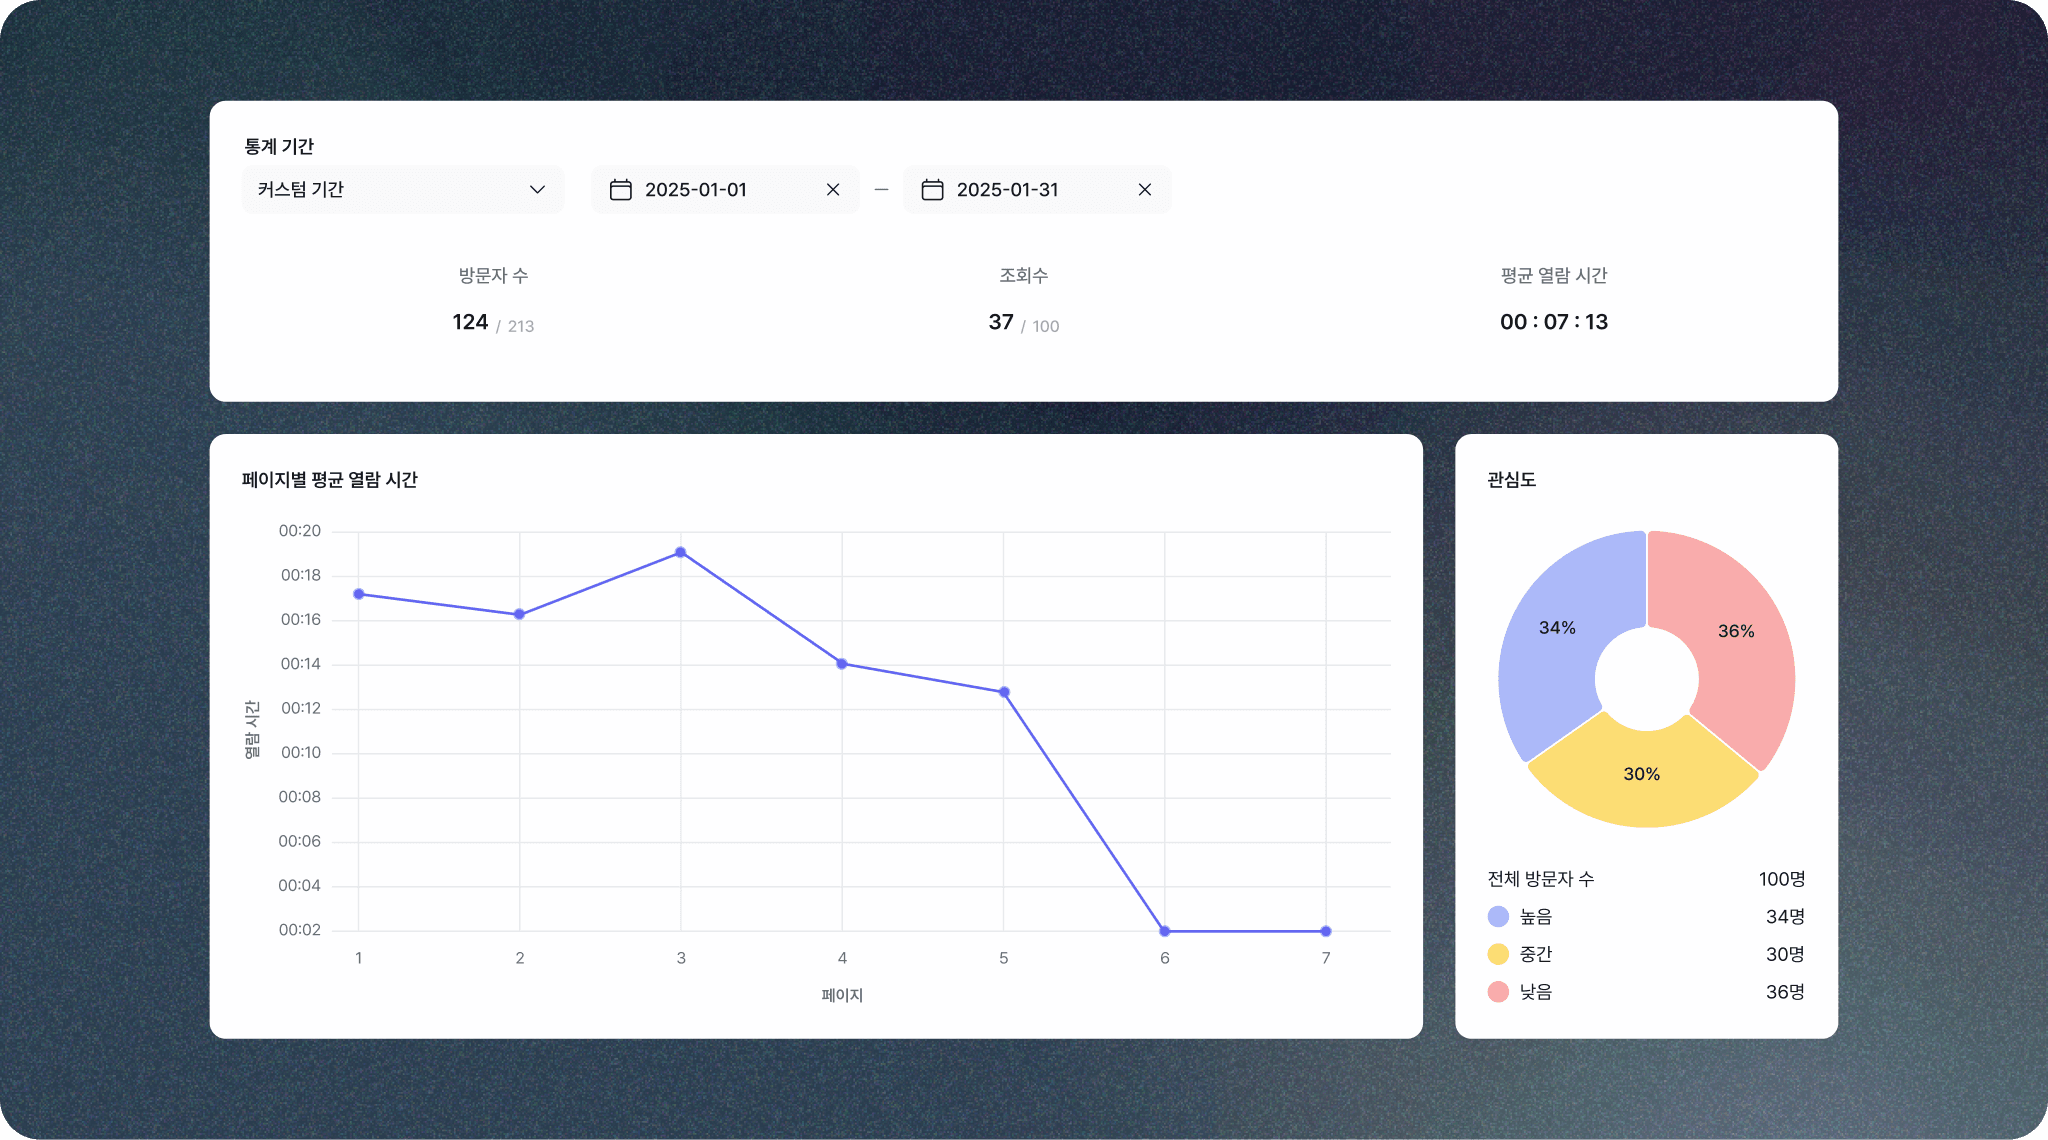Image resolution: width=2048 pixels, height=1140 pixels.
Task: Click calendar icon beside 2025-01-01
Action: point(621,190)
